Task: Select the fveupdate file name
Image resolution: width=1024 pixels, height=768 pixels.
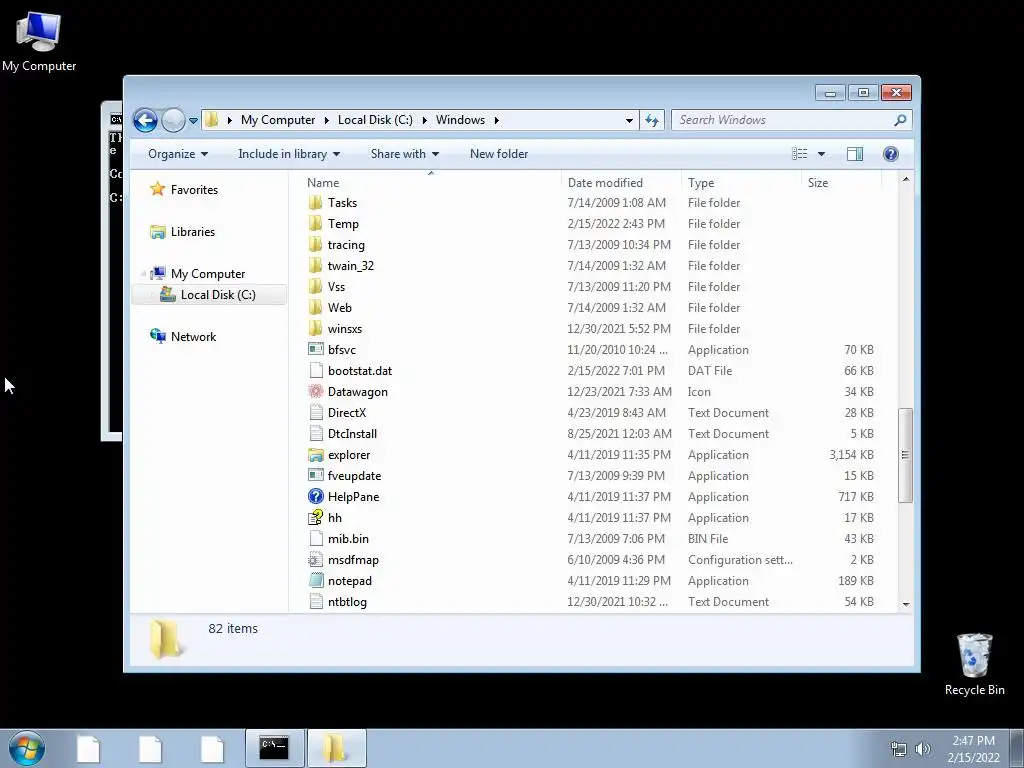Action: [354, 475]
